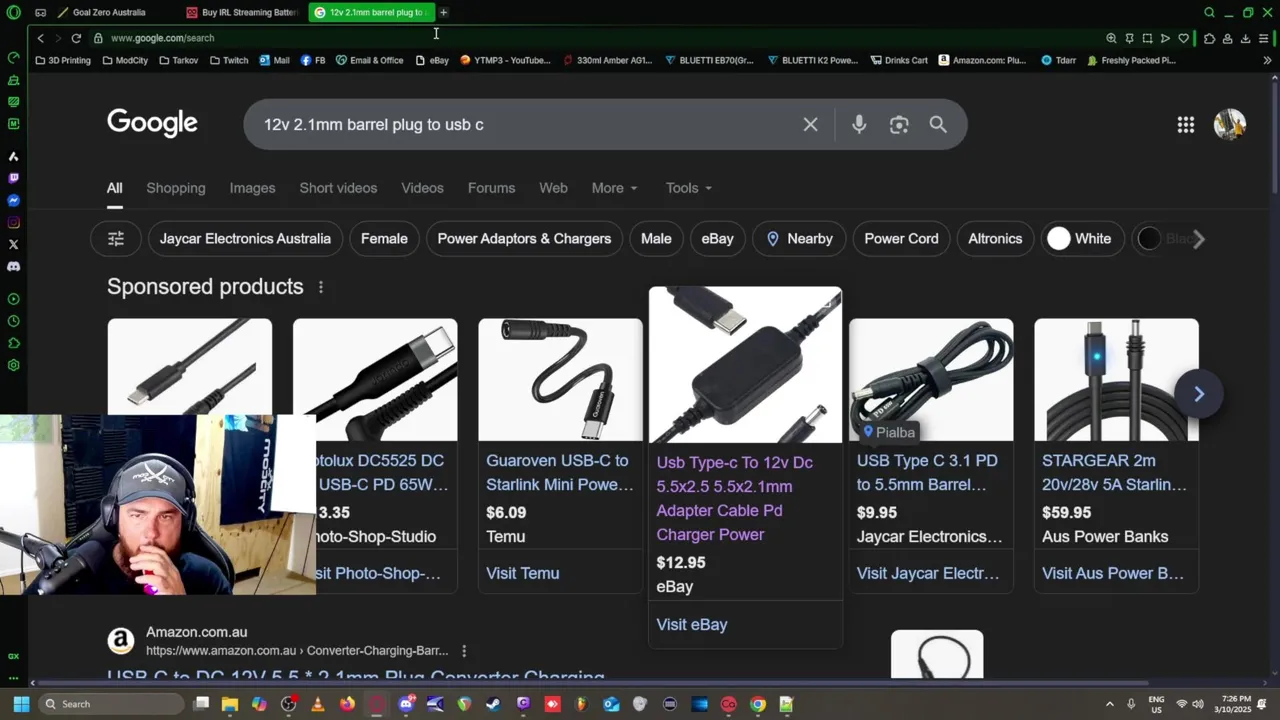Expand the More search categories dropdown
This screenshot has width=1280, height=720.
(614, 188)
